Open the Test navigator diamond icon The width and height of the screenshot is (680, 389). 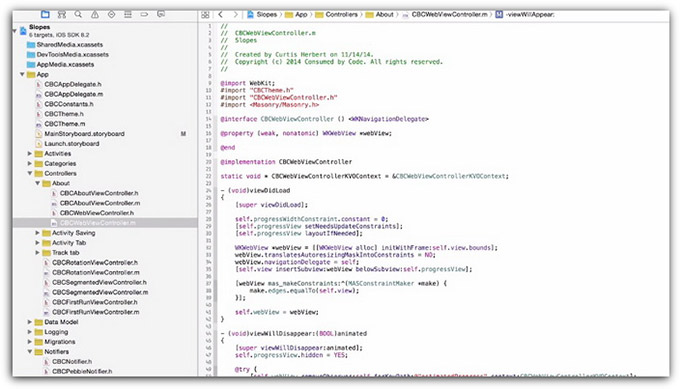coord(111,14)
